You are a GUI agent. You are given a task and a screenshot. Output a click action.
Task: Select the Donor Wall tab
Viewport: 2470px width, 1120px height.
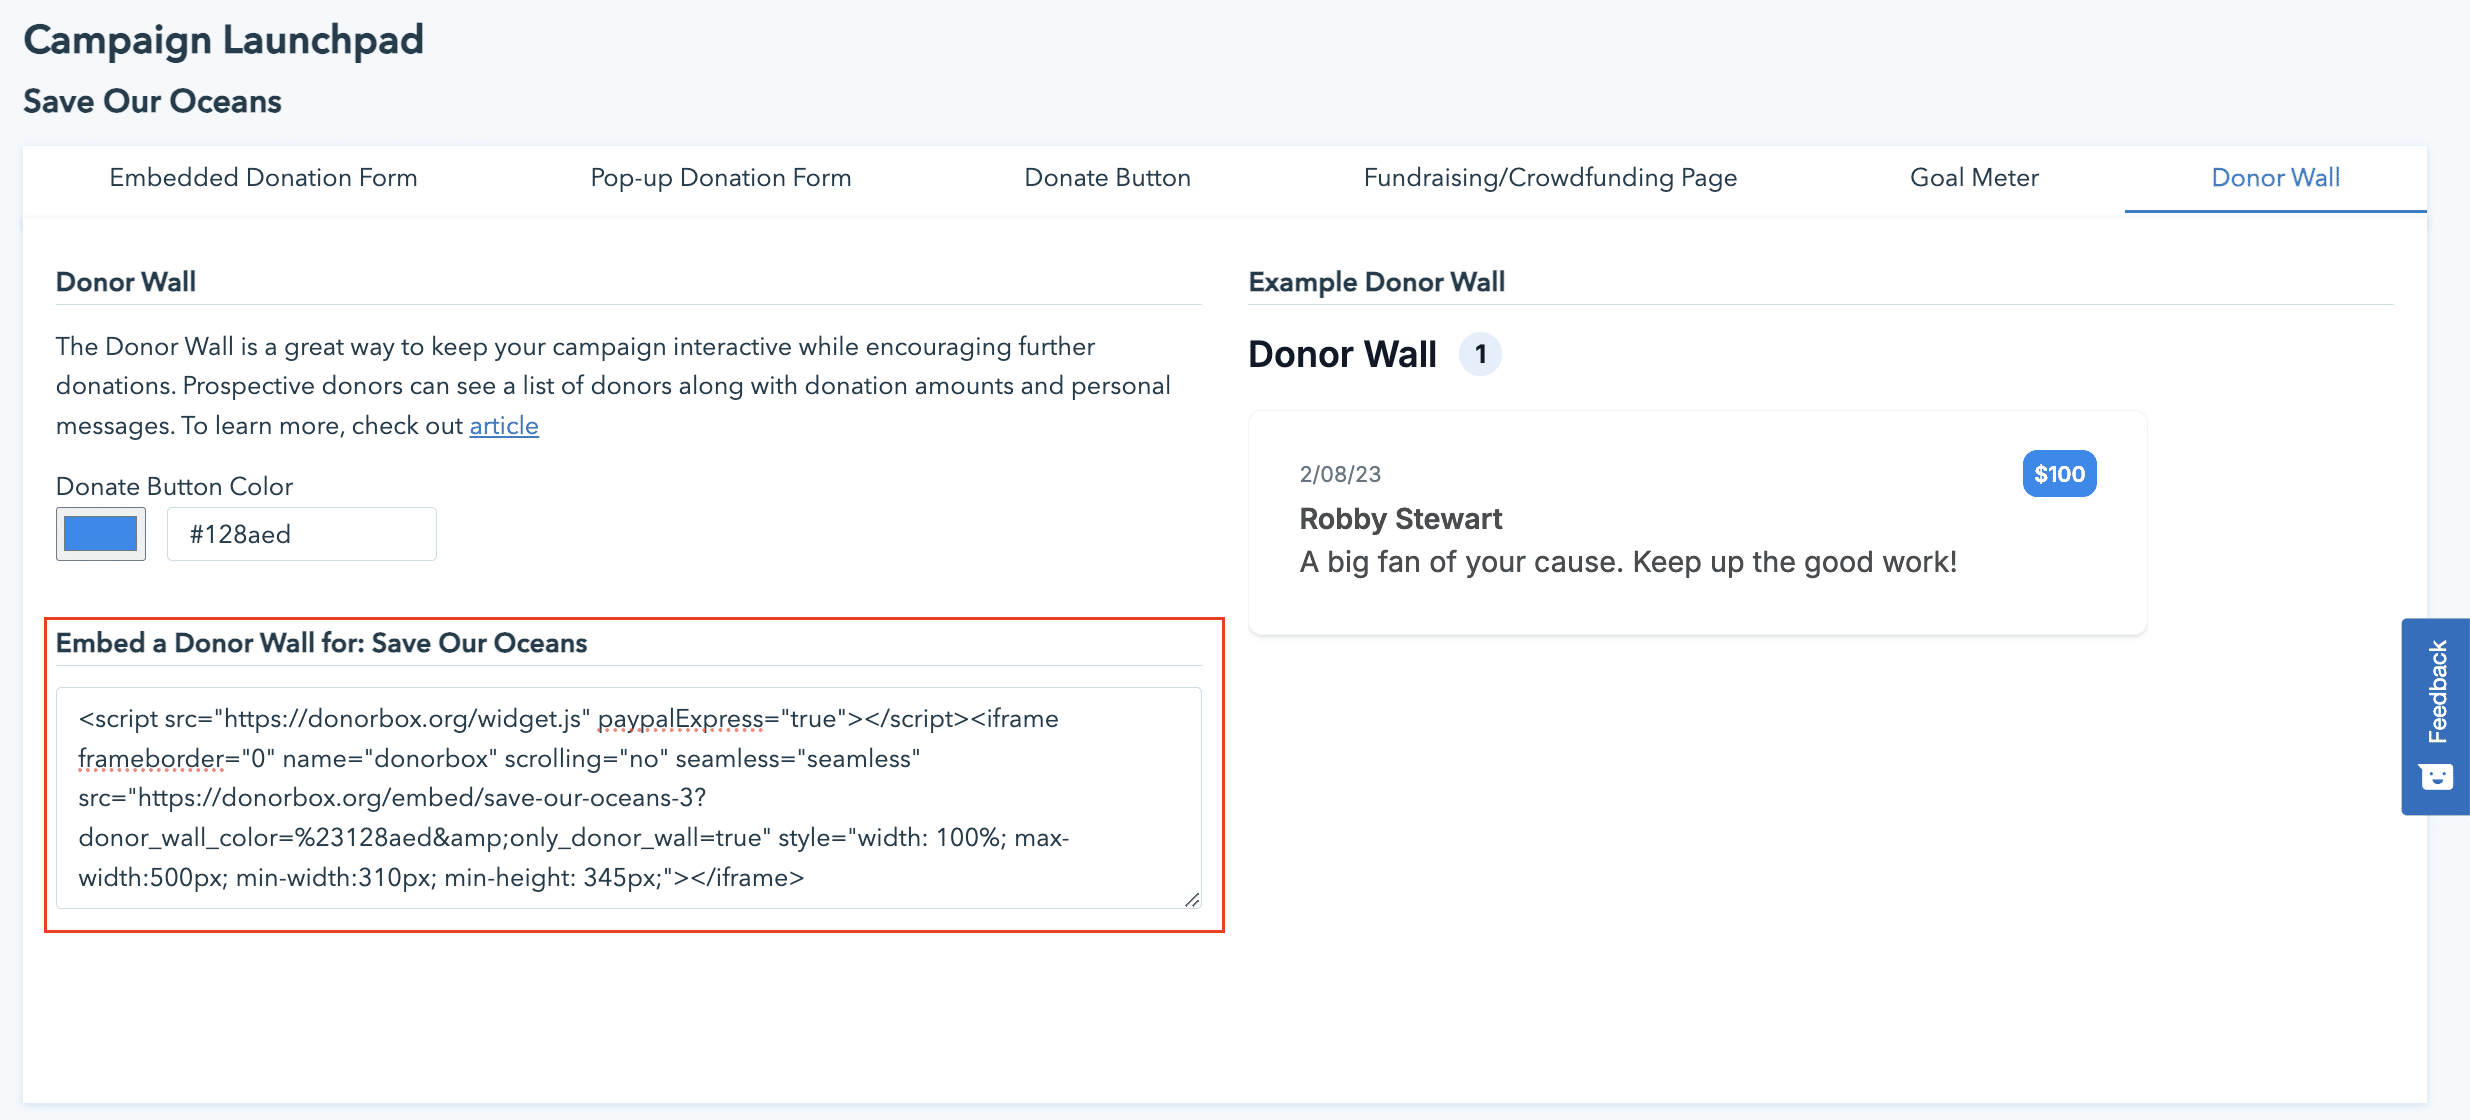pos(2275,178)
